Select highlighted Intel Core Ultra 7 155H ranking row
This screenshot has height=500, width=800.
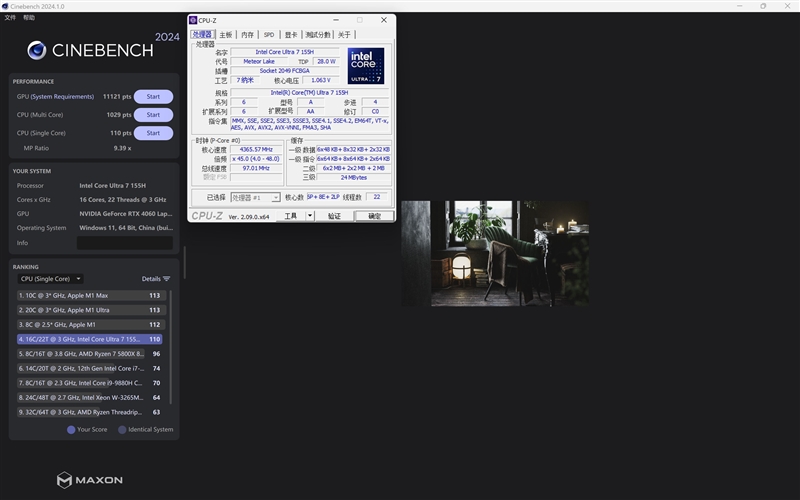[x=90, y=339]
